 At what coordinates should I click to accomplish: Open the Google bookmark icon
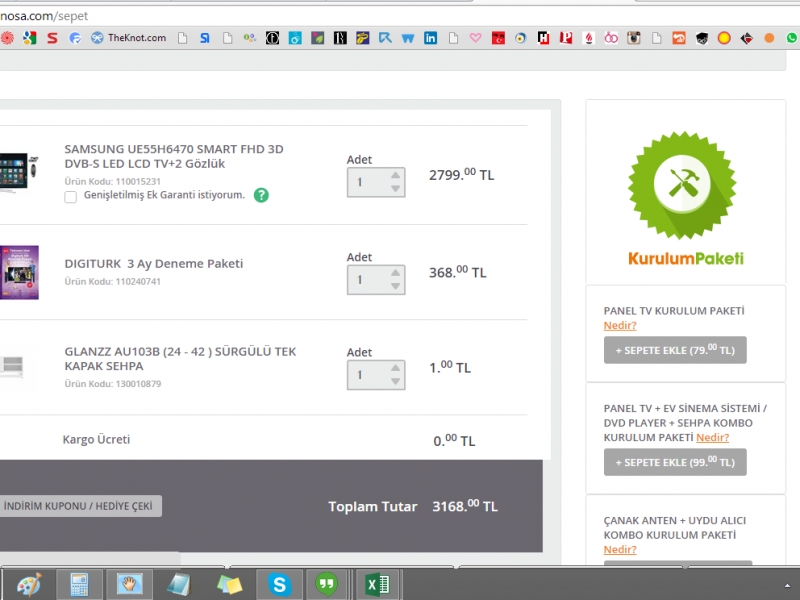pos(30,38)
